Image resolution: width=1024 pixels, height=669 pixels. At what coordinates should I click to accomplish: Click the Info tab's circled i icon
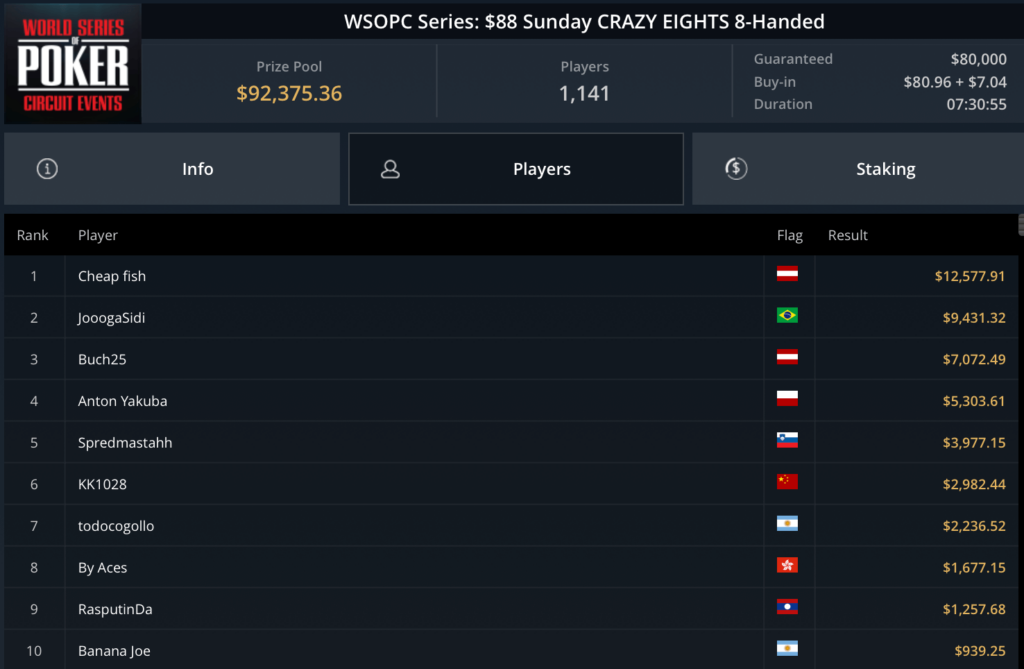pos(46,169)
